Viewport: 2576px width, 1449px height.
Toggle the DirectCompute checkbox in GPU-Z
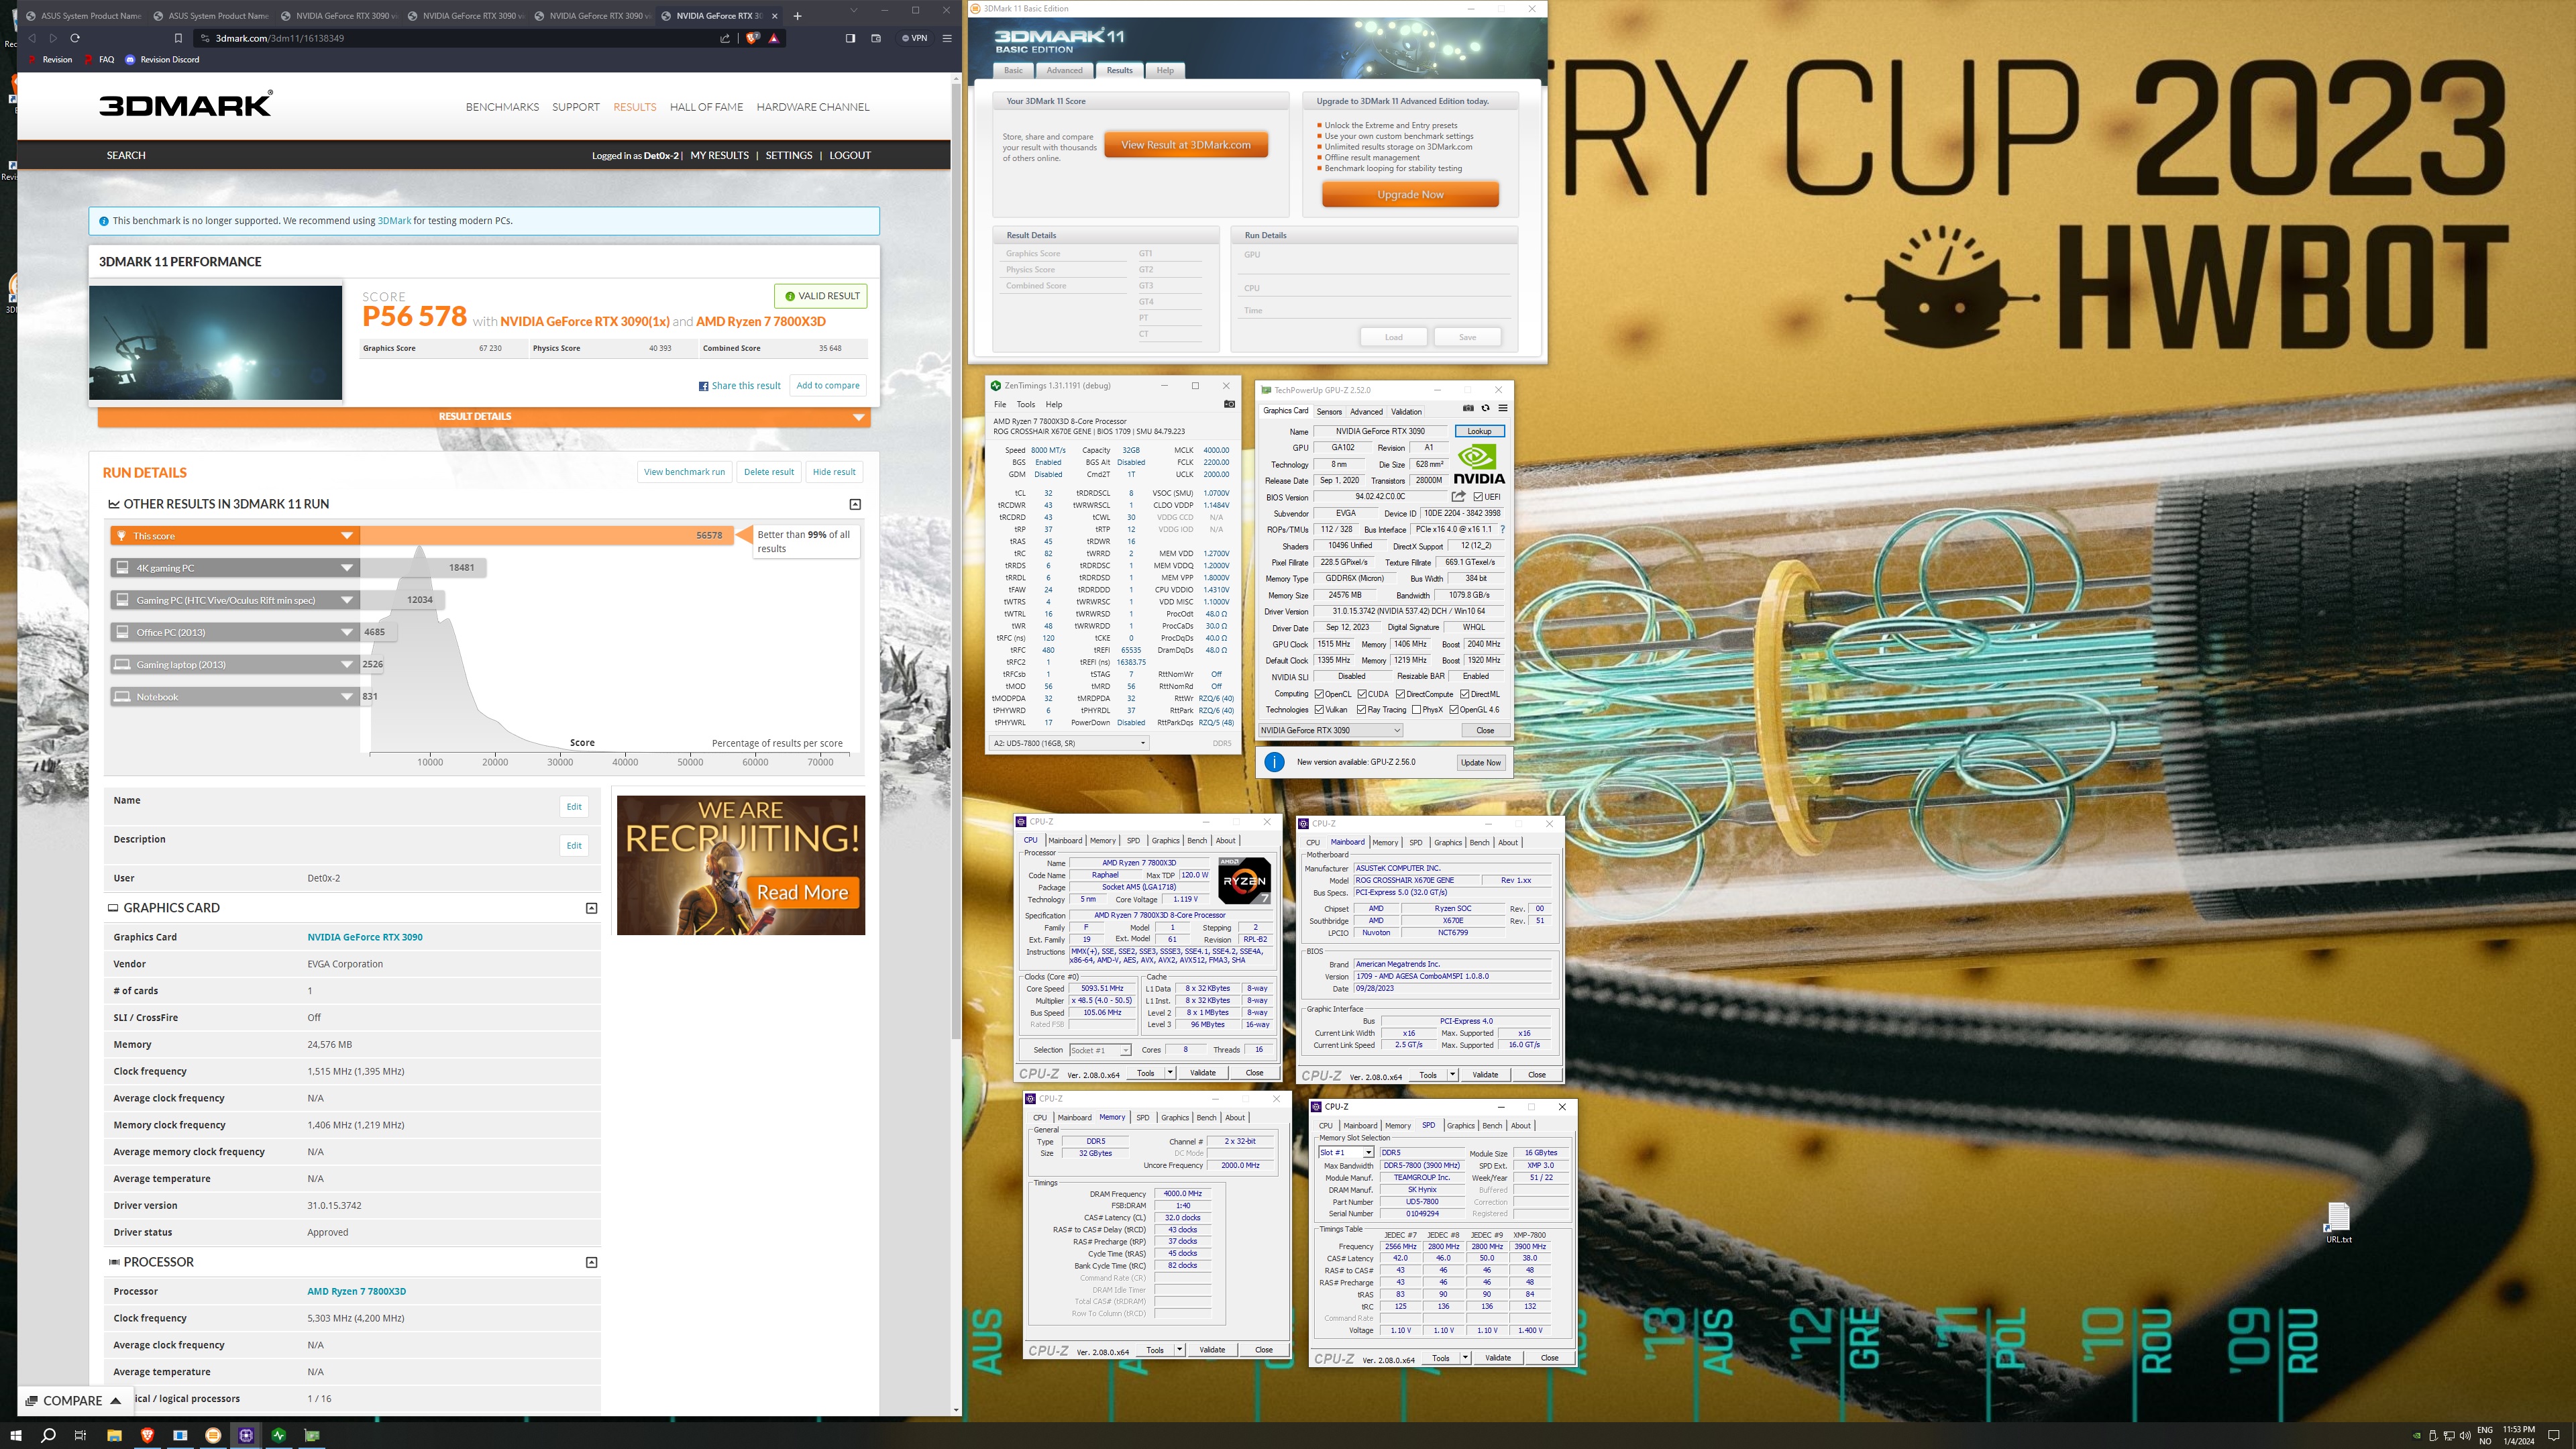coord(1400,694)
